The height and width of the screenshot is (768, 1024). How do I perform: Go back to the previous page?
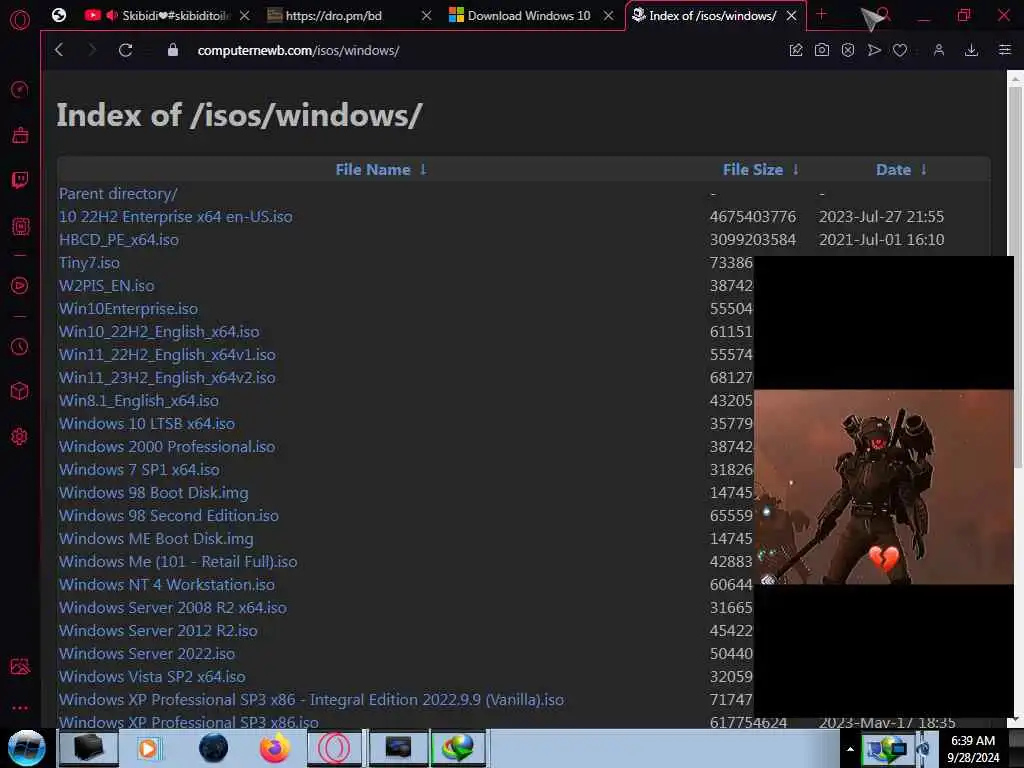click(59, 50)
